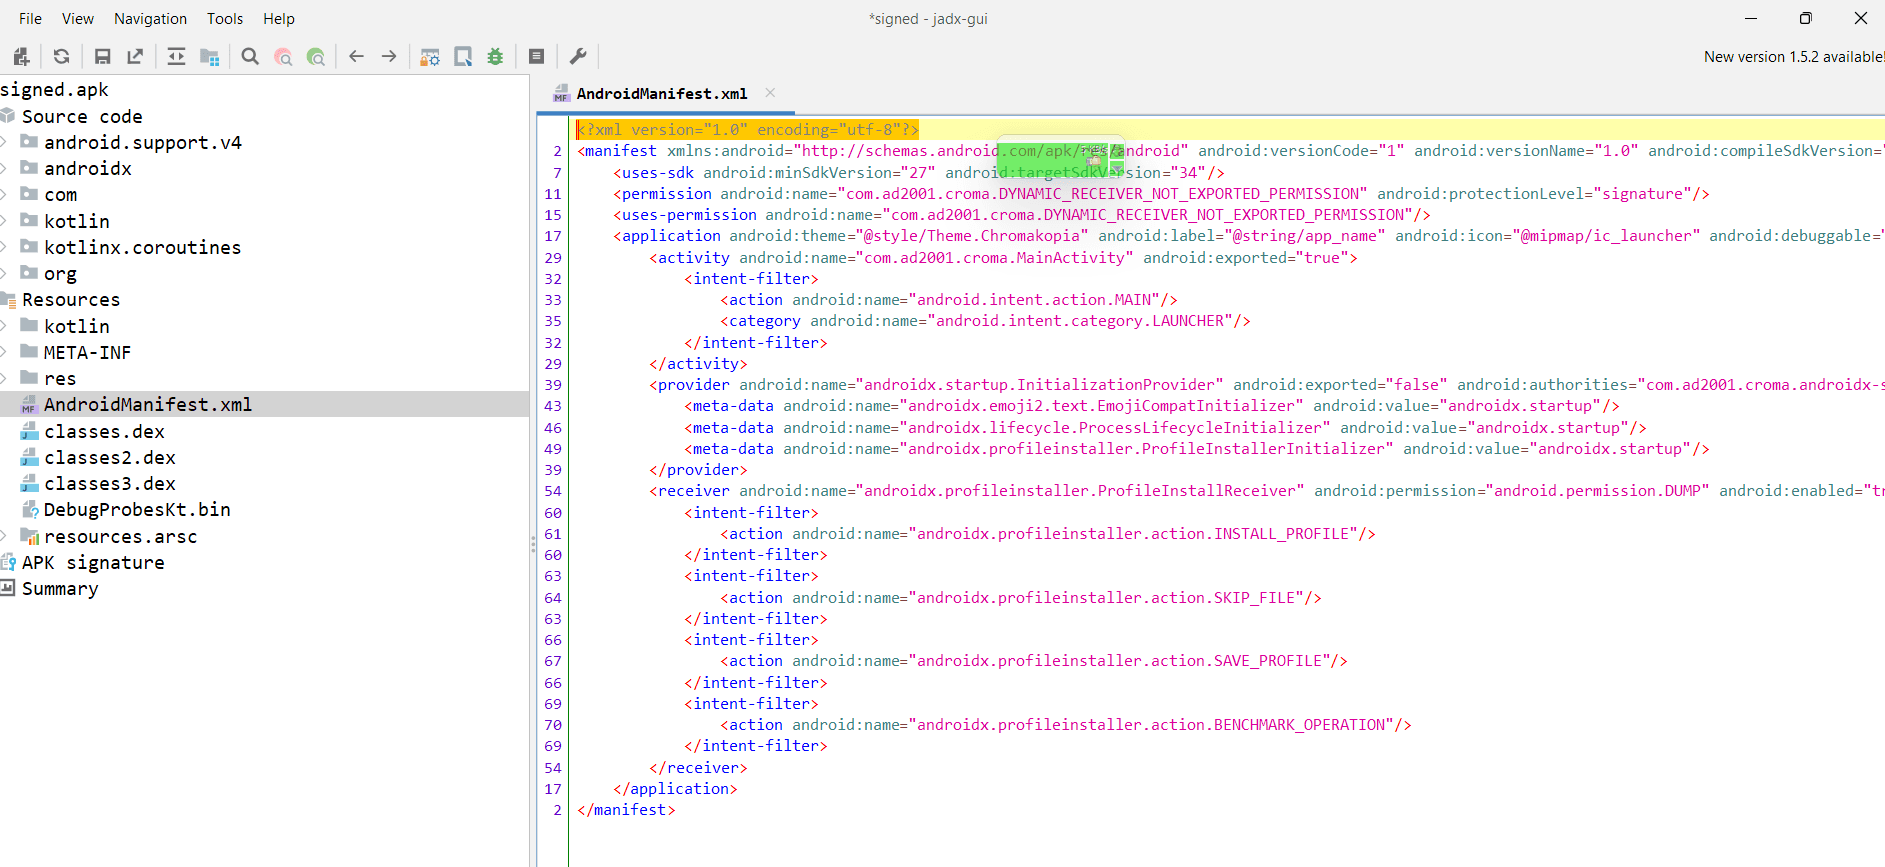
Task: Select classes2.dex file
Action: [x=110, y=457]
